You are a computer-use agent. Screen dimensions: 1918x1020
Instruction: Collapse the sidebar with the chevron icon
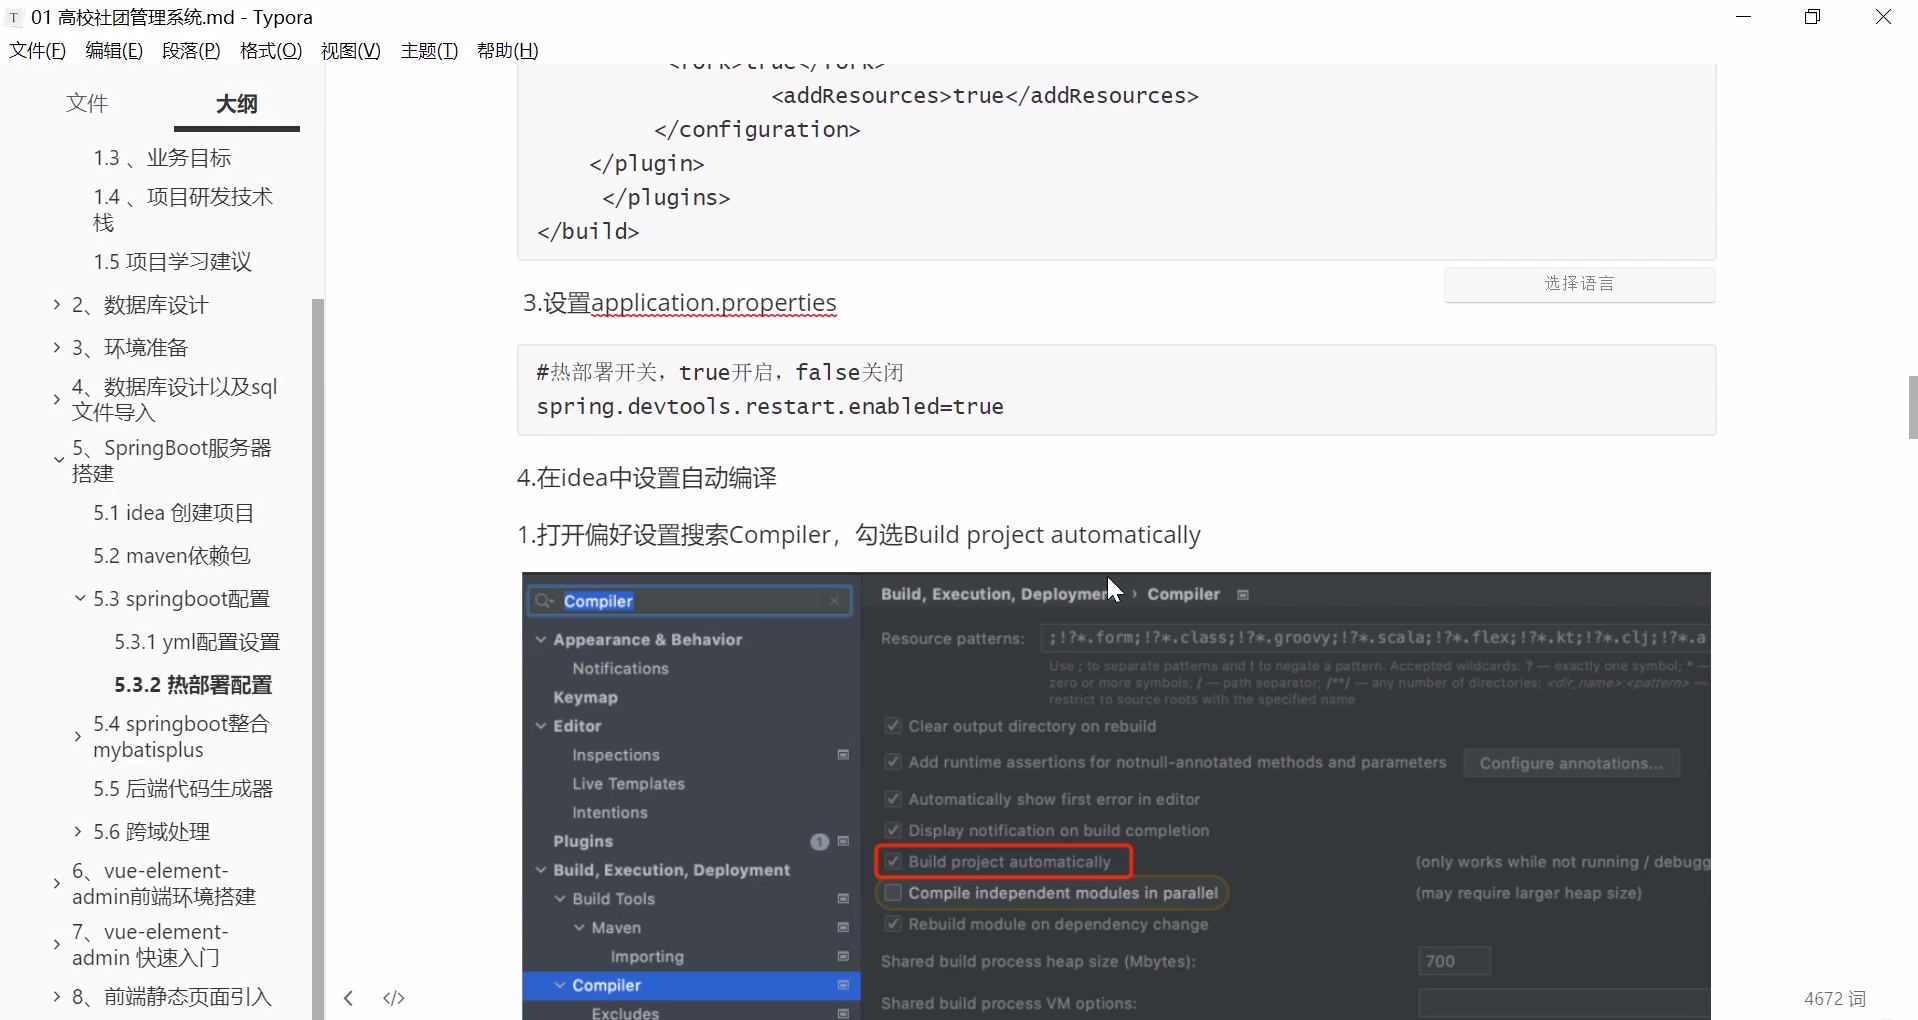click(347, 997)
